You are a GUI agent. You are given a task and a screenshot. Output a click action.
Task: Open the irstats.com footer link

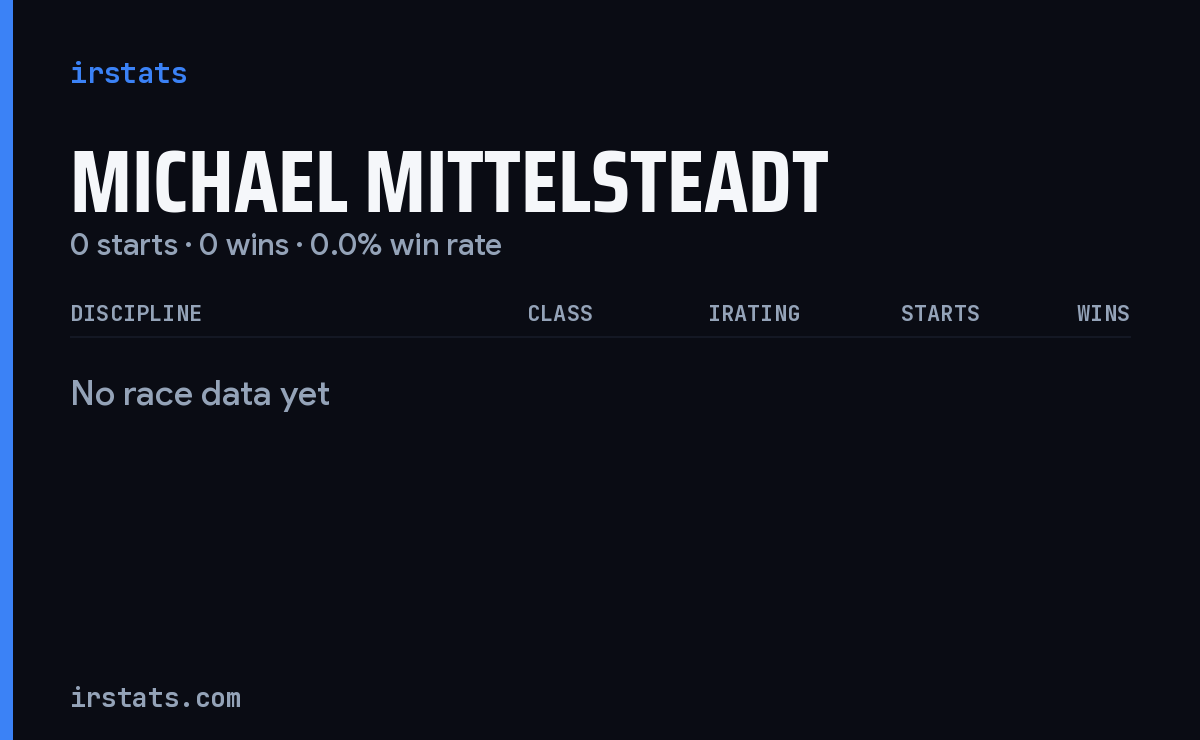coord(155,697)
